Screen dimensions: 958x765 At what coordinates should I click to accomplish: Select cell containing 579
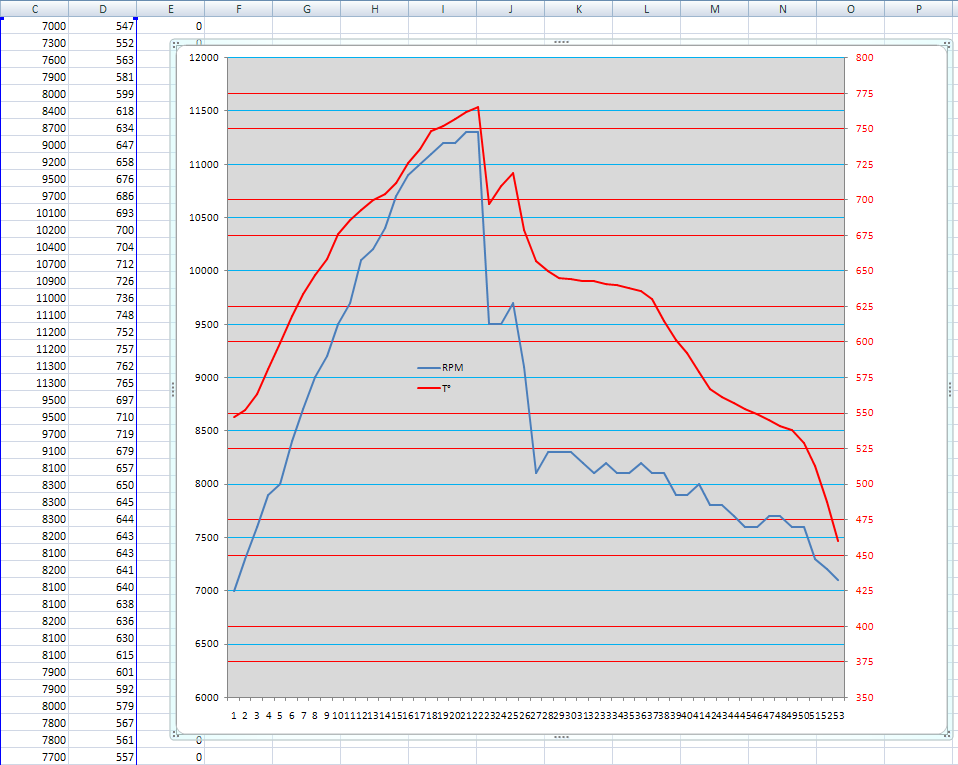103,706
